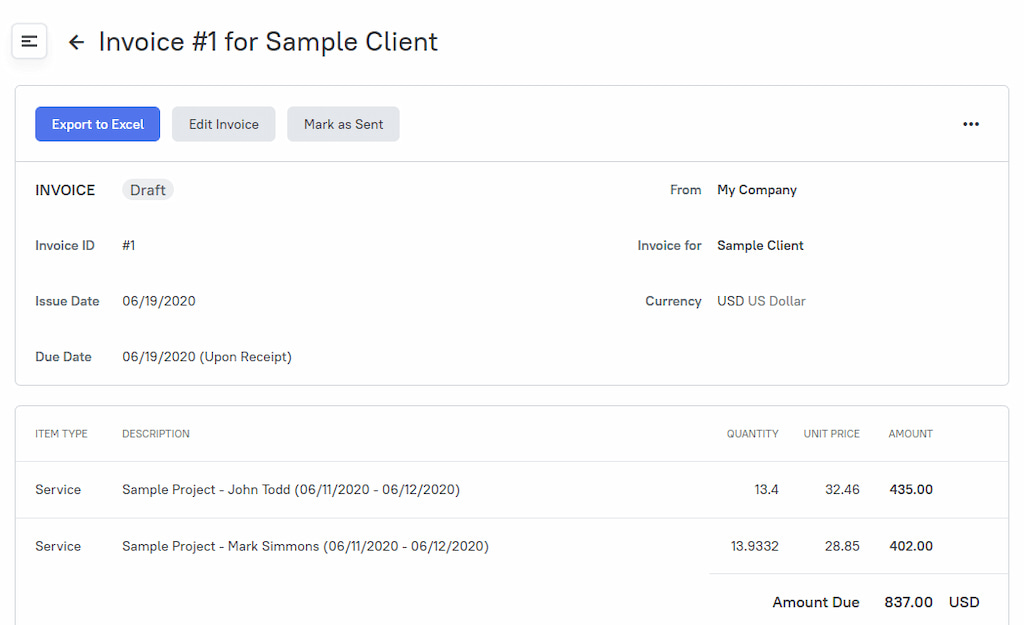Screen dimensions: 1024x625
Task: Click the My Company link
Action: coord(757,189)
